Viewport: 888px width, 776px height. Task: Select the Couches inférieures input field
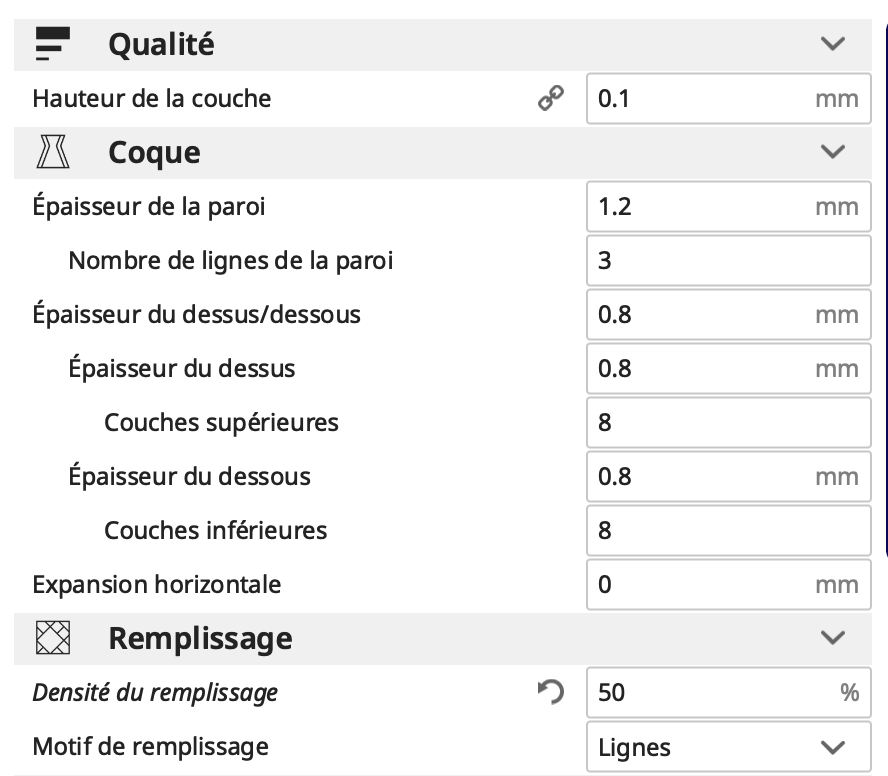(728, 530)
